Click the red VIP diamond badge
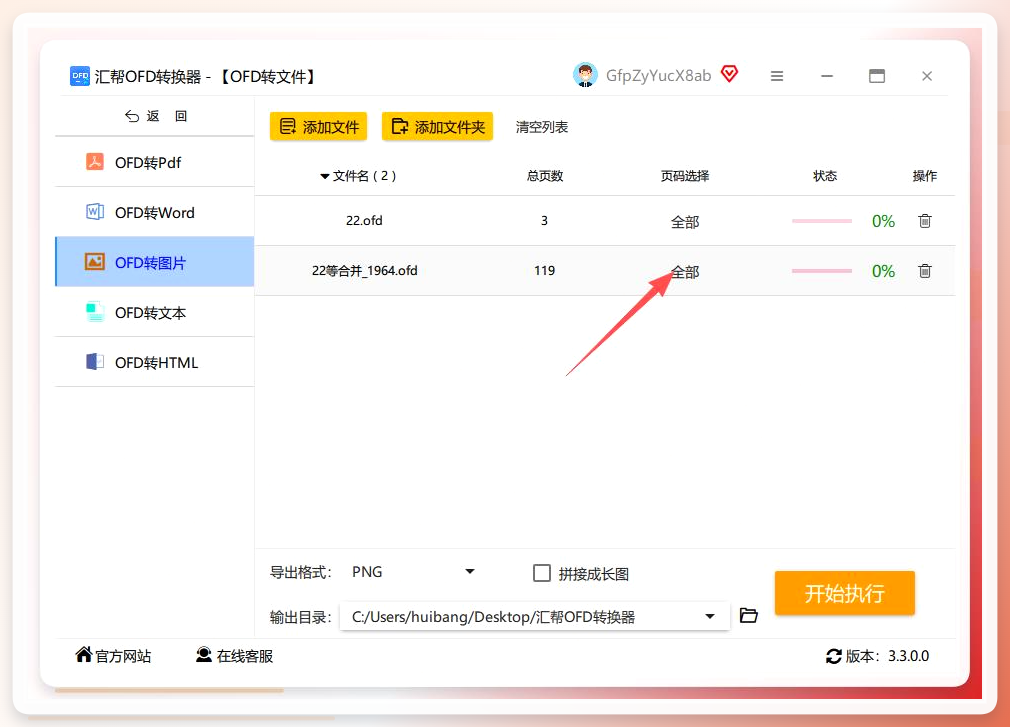This screenshot has width=1010, height=727. (x=729, y=74)
